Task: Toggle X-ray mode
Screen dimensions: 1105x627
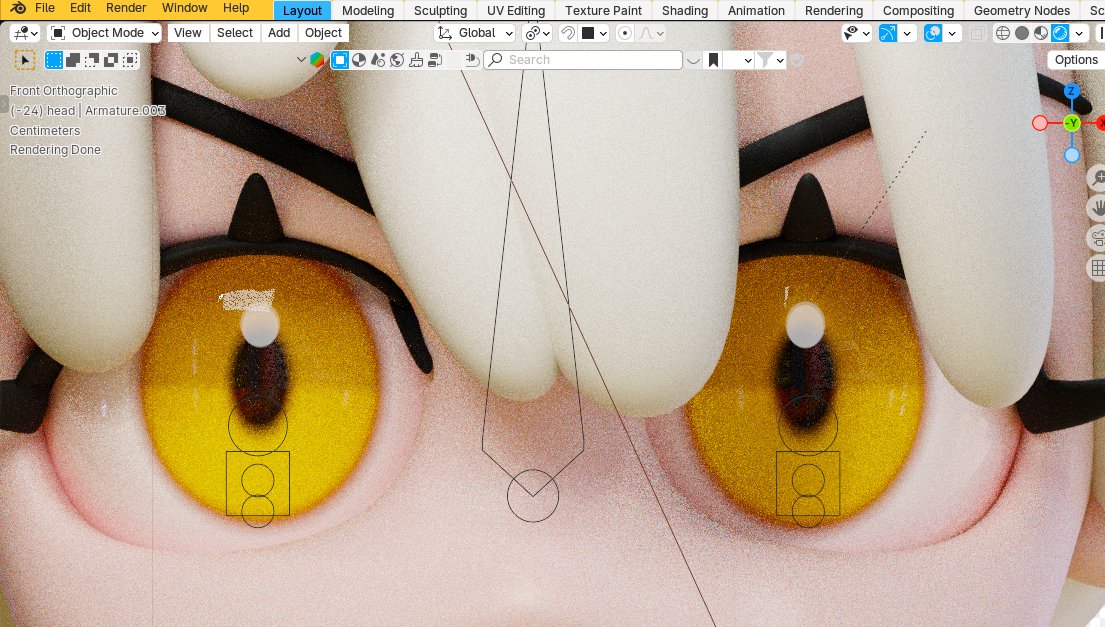Action: point(977,33)
